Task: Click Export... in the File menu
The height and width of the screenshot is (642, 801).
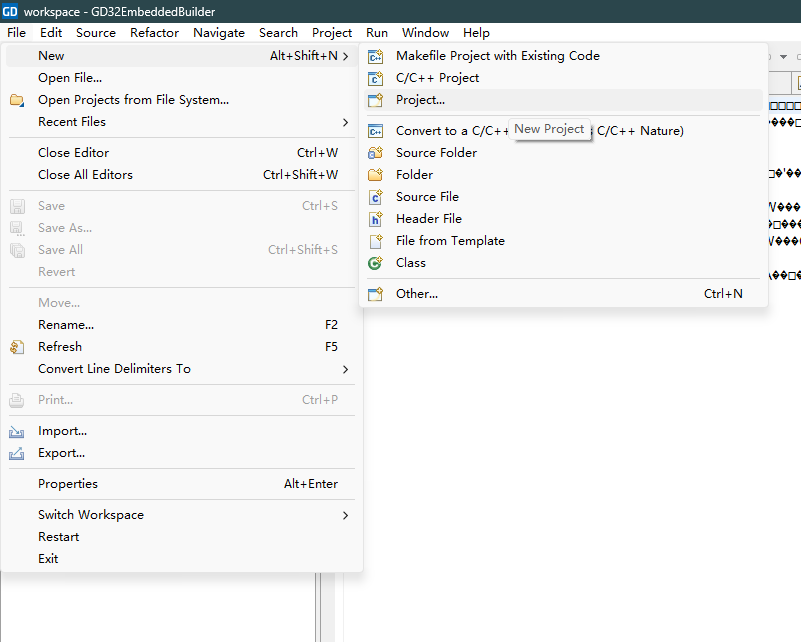Action: [x=61, y=453]
